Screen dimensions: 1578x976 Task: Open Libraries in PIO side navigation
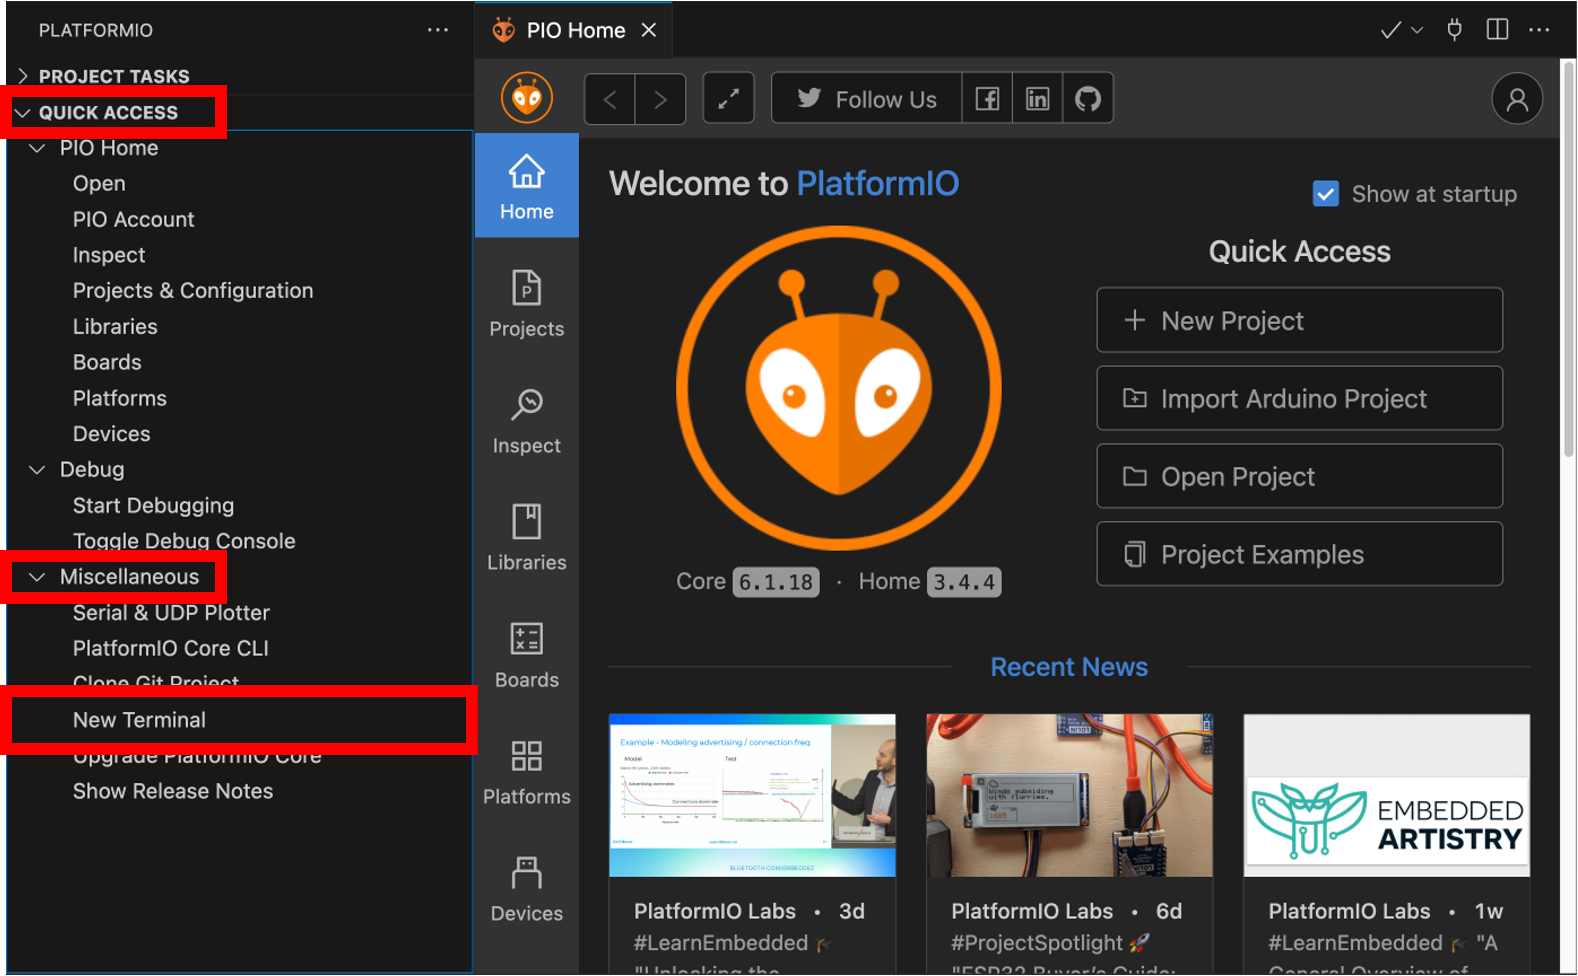(x=526, y=538)
